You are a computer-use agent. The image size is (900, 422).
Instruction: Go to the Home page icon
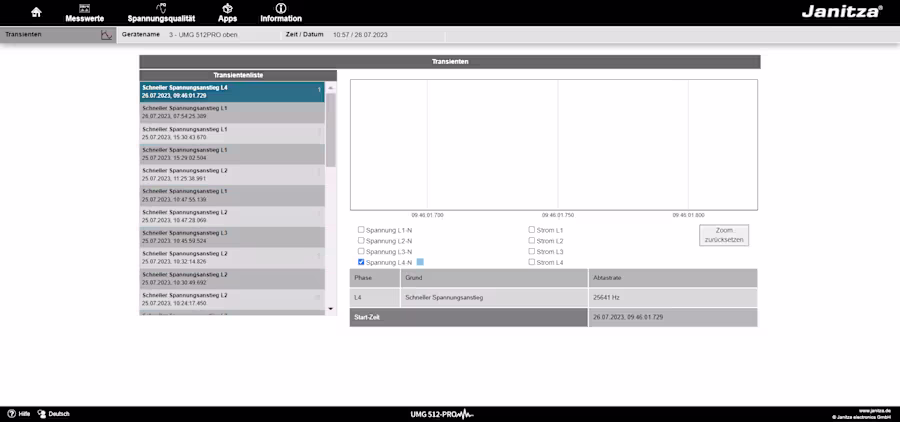[x=37, y=12]
